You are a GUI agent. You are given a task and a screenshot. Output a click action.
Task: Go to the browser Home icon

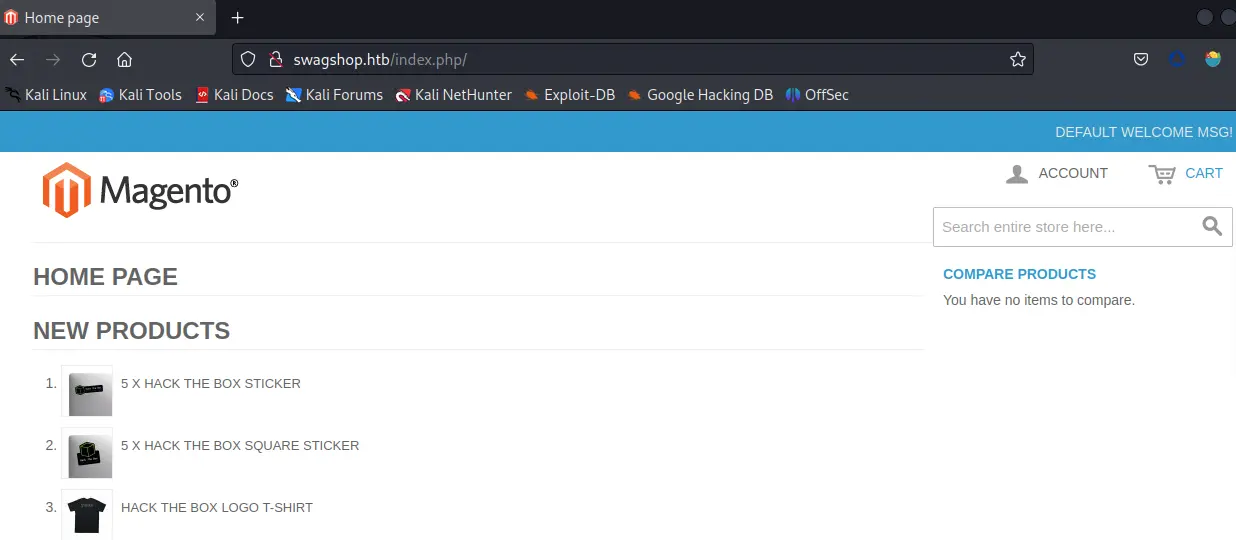[124, 60]
